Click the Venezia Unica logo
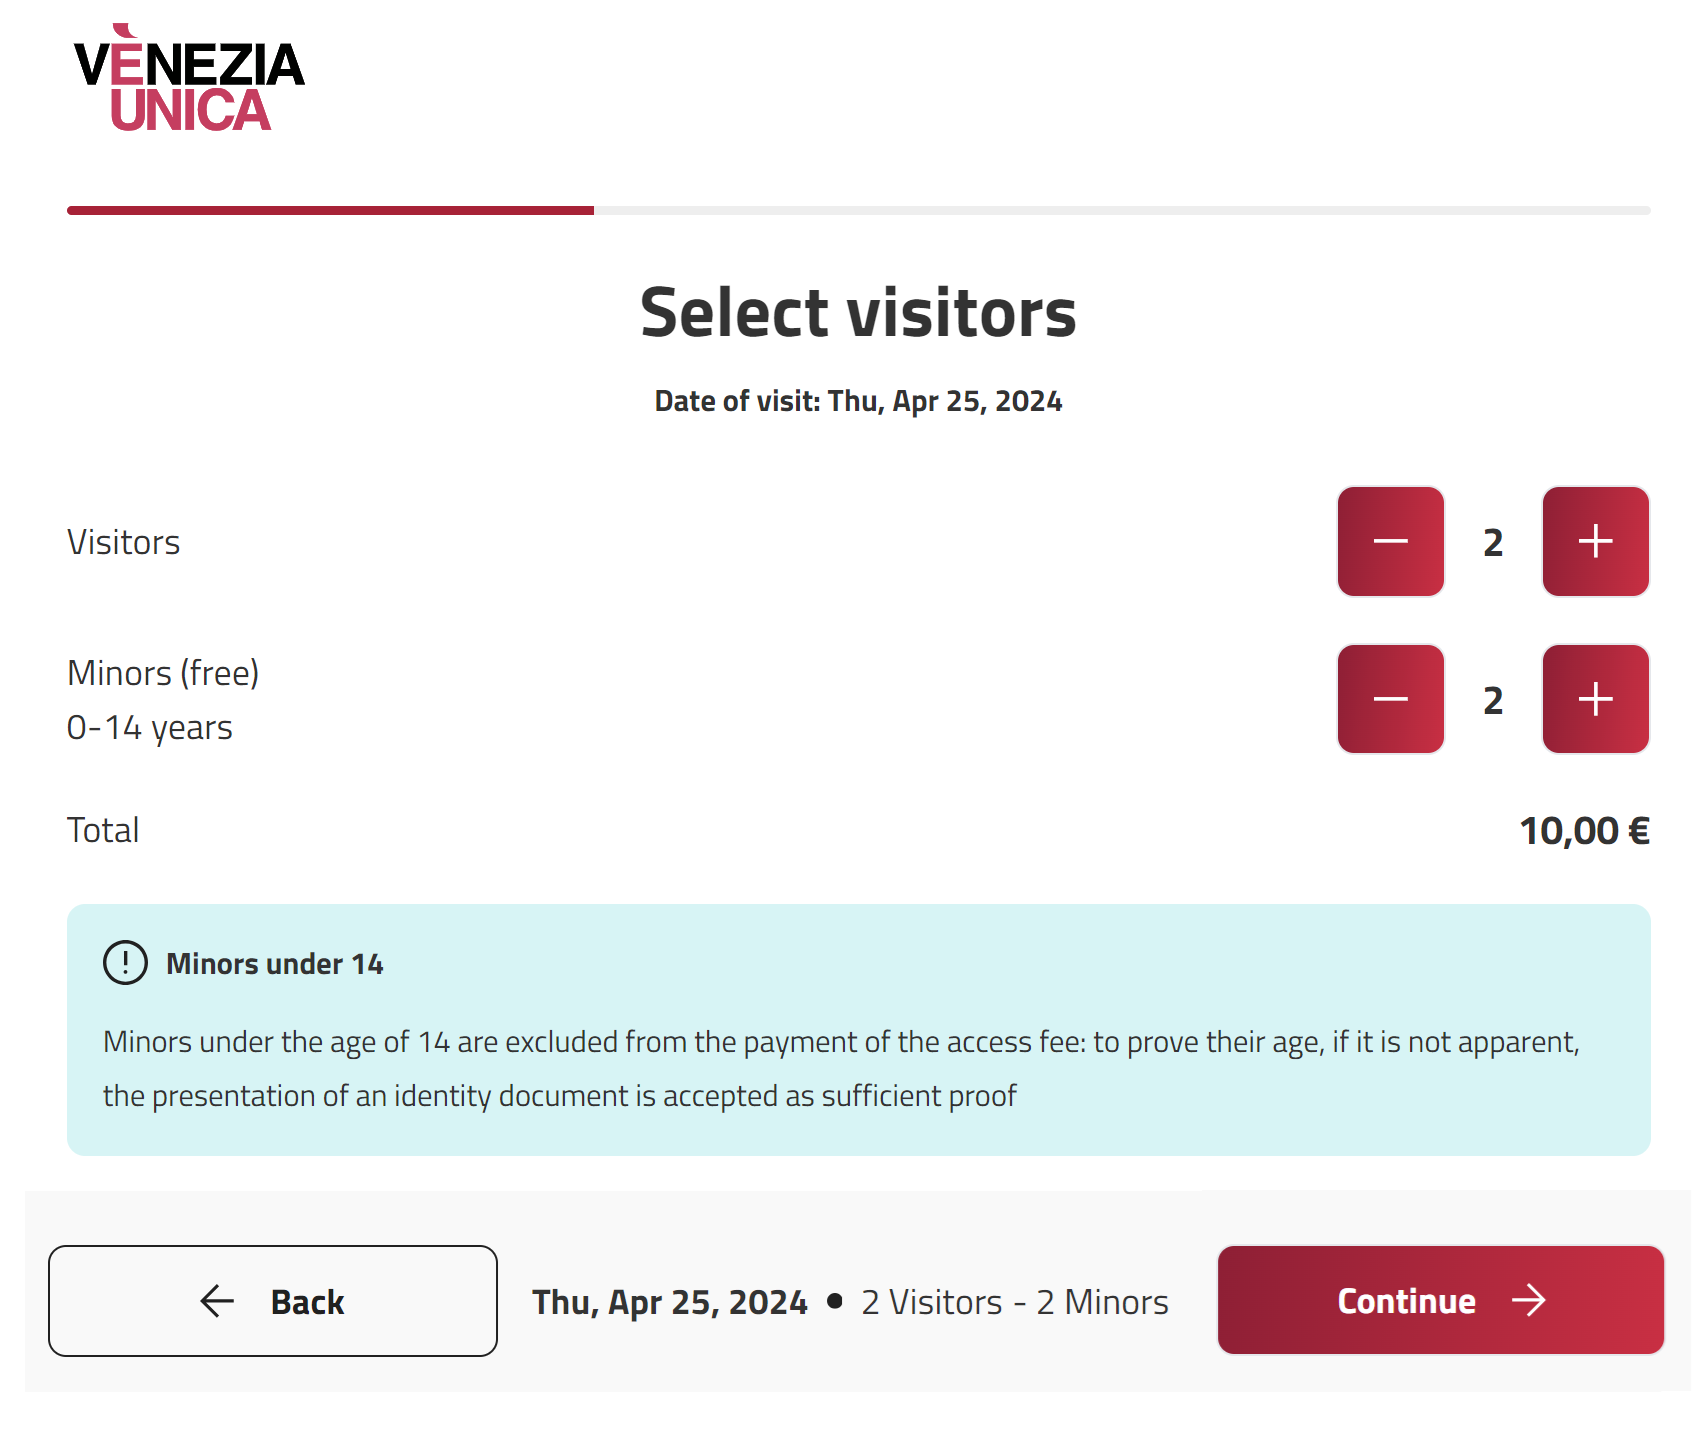 tap(189, 79)
